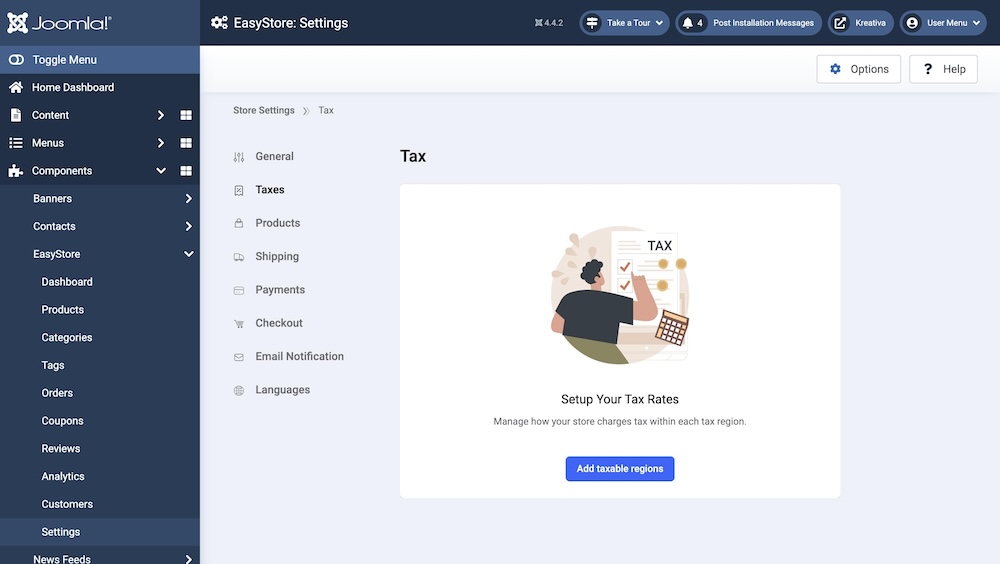Image resolution: width=1000 pixels, height=564 pixels.
Task: Click the Banners sidebar label
Action: tap(52, 198)
